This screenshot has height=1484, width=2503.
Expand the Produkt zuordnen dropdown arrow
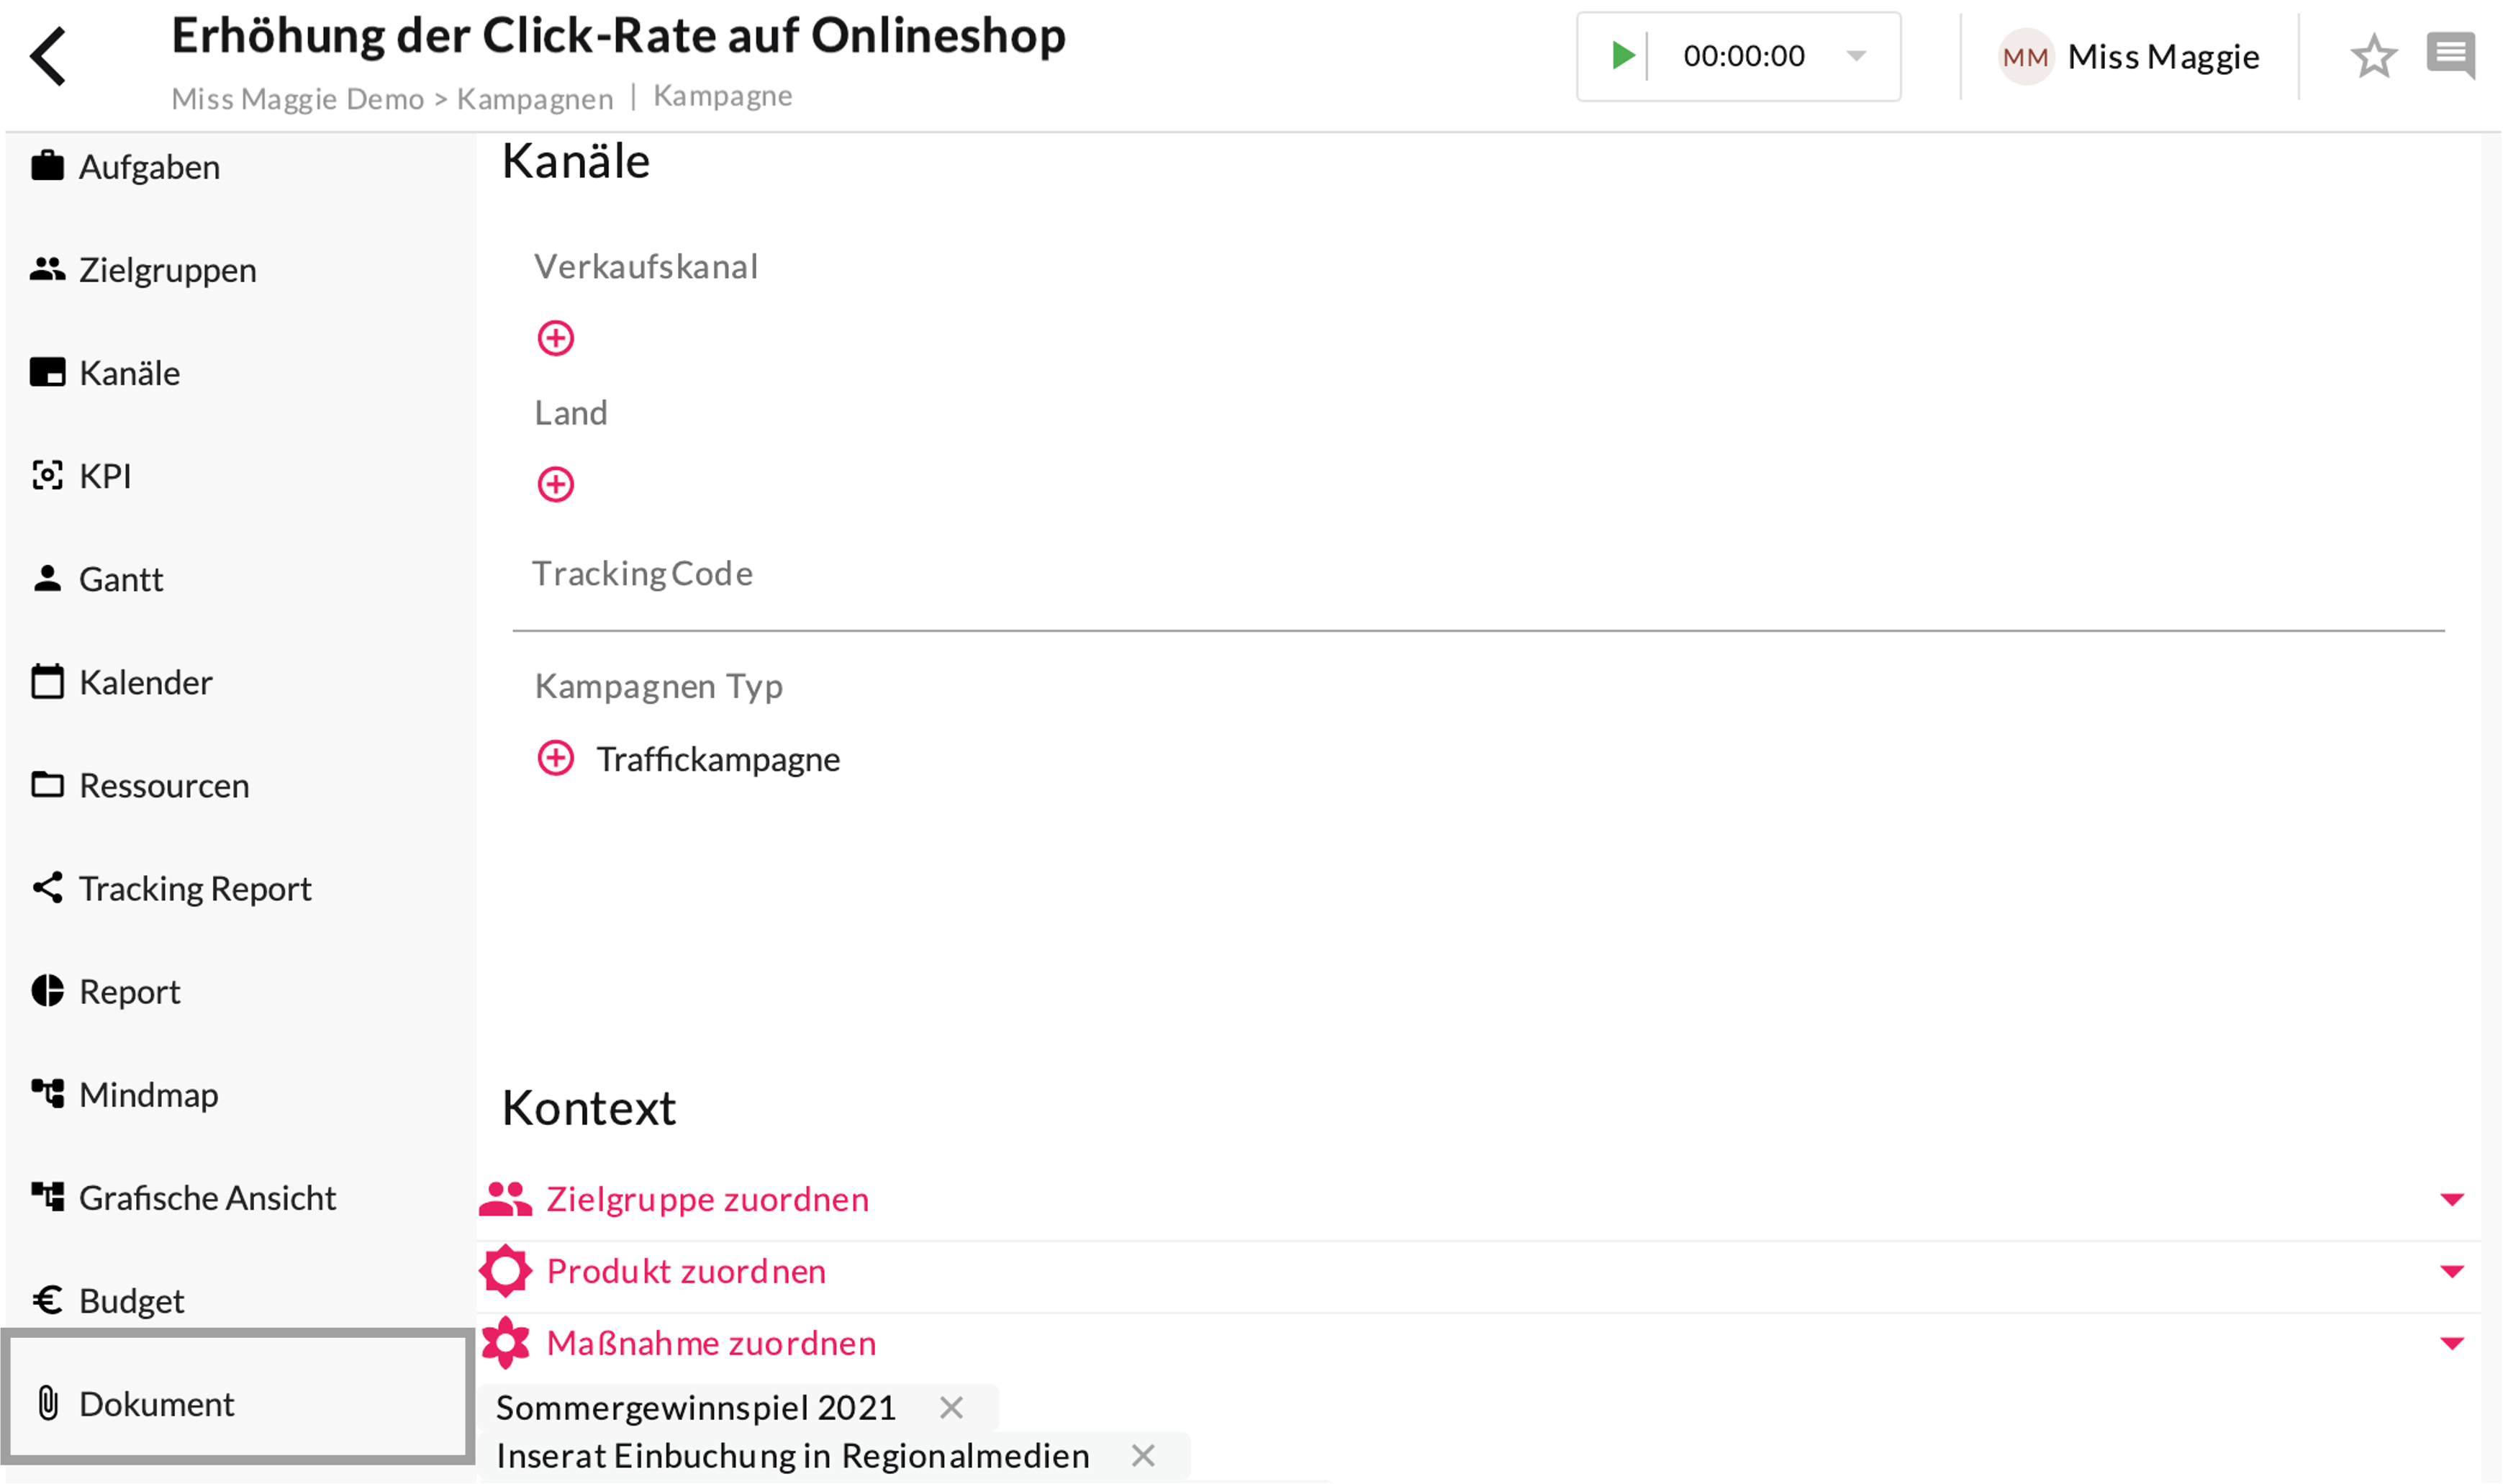point(2451,1271)
